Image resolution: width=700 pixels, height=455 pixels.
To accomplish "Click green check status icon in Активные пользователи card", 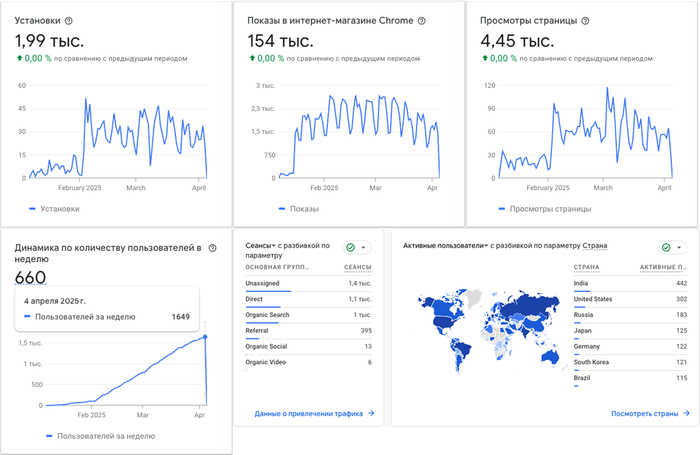I will 666,247.
